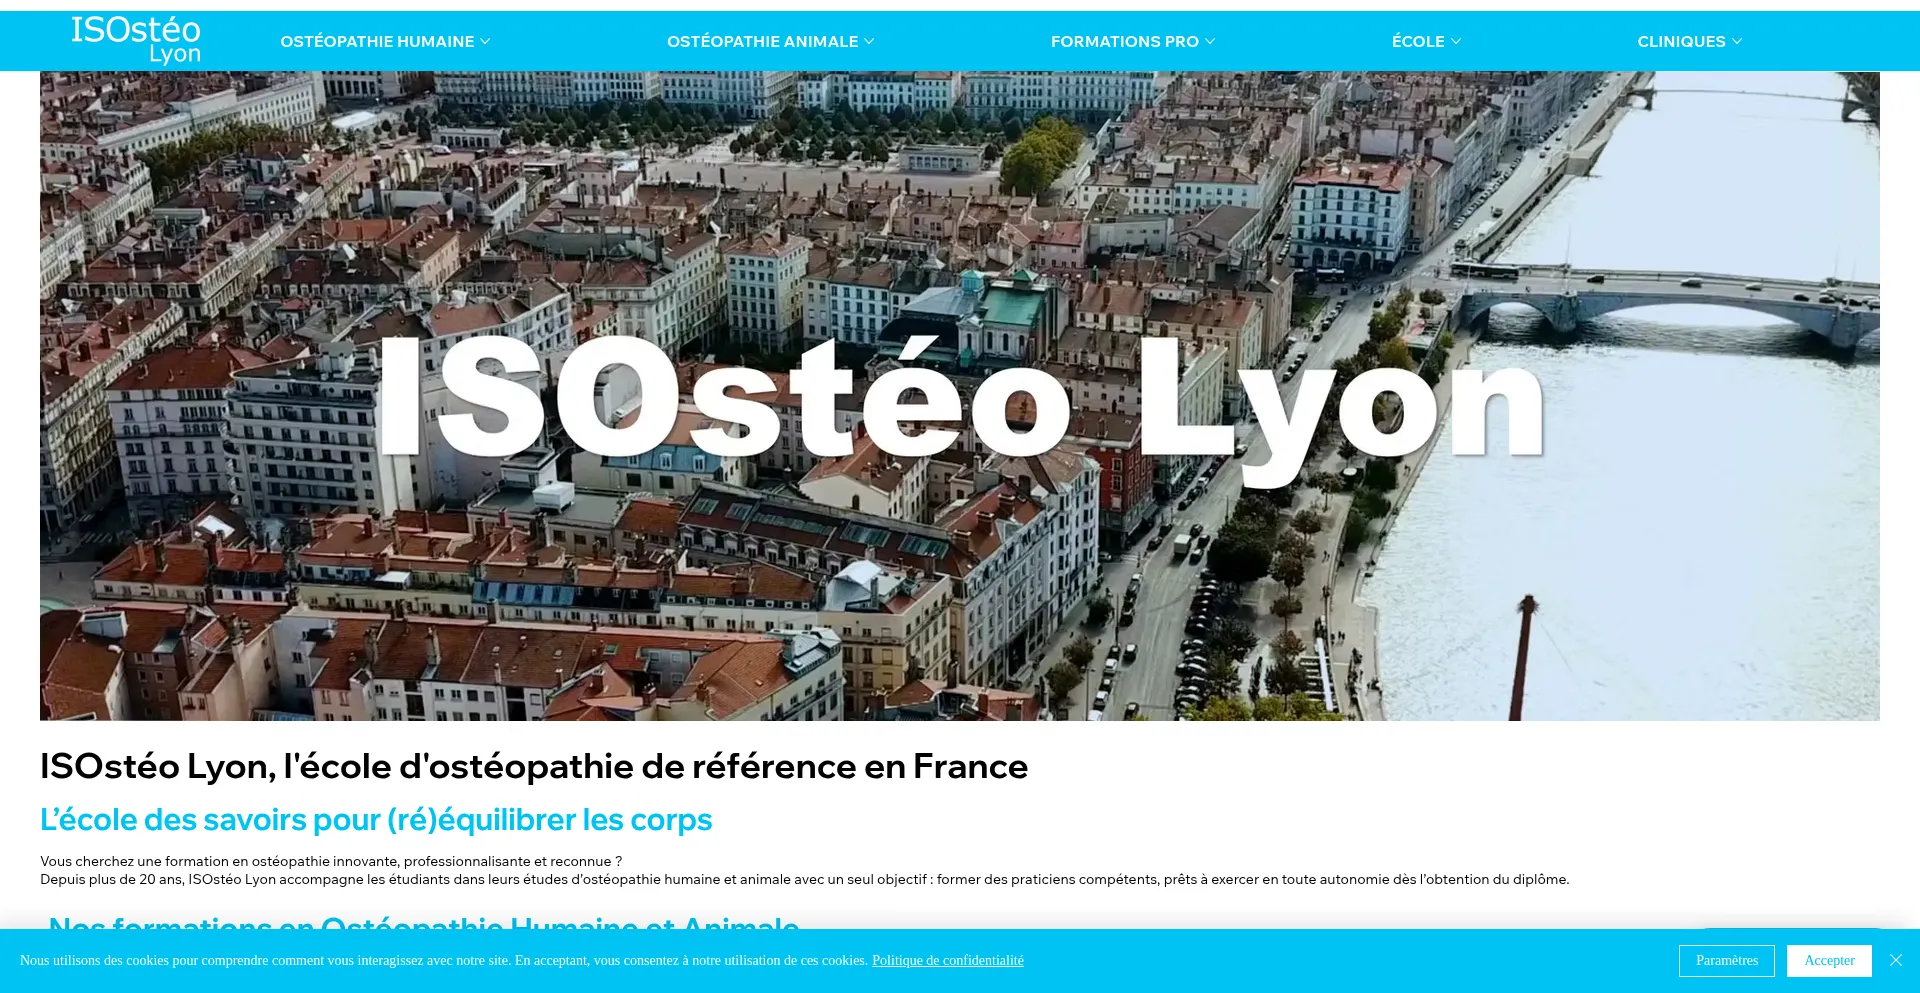Viewport: 1920px width, 993px height.
Task: Expand the chevron next to Cliniques
Action: pyautogui.click(x=1737, y=42)
